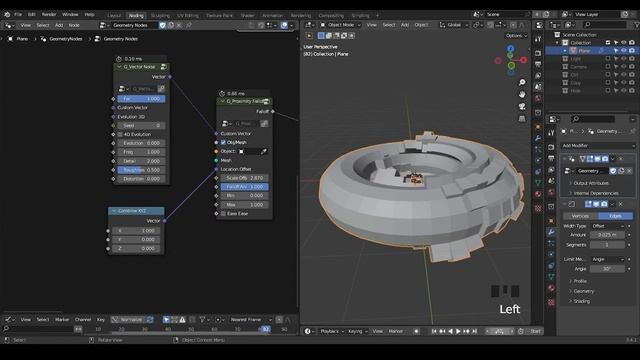Select the Vertices bevel mode button
640x360 pixels.
click(x=580, y=216)
